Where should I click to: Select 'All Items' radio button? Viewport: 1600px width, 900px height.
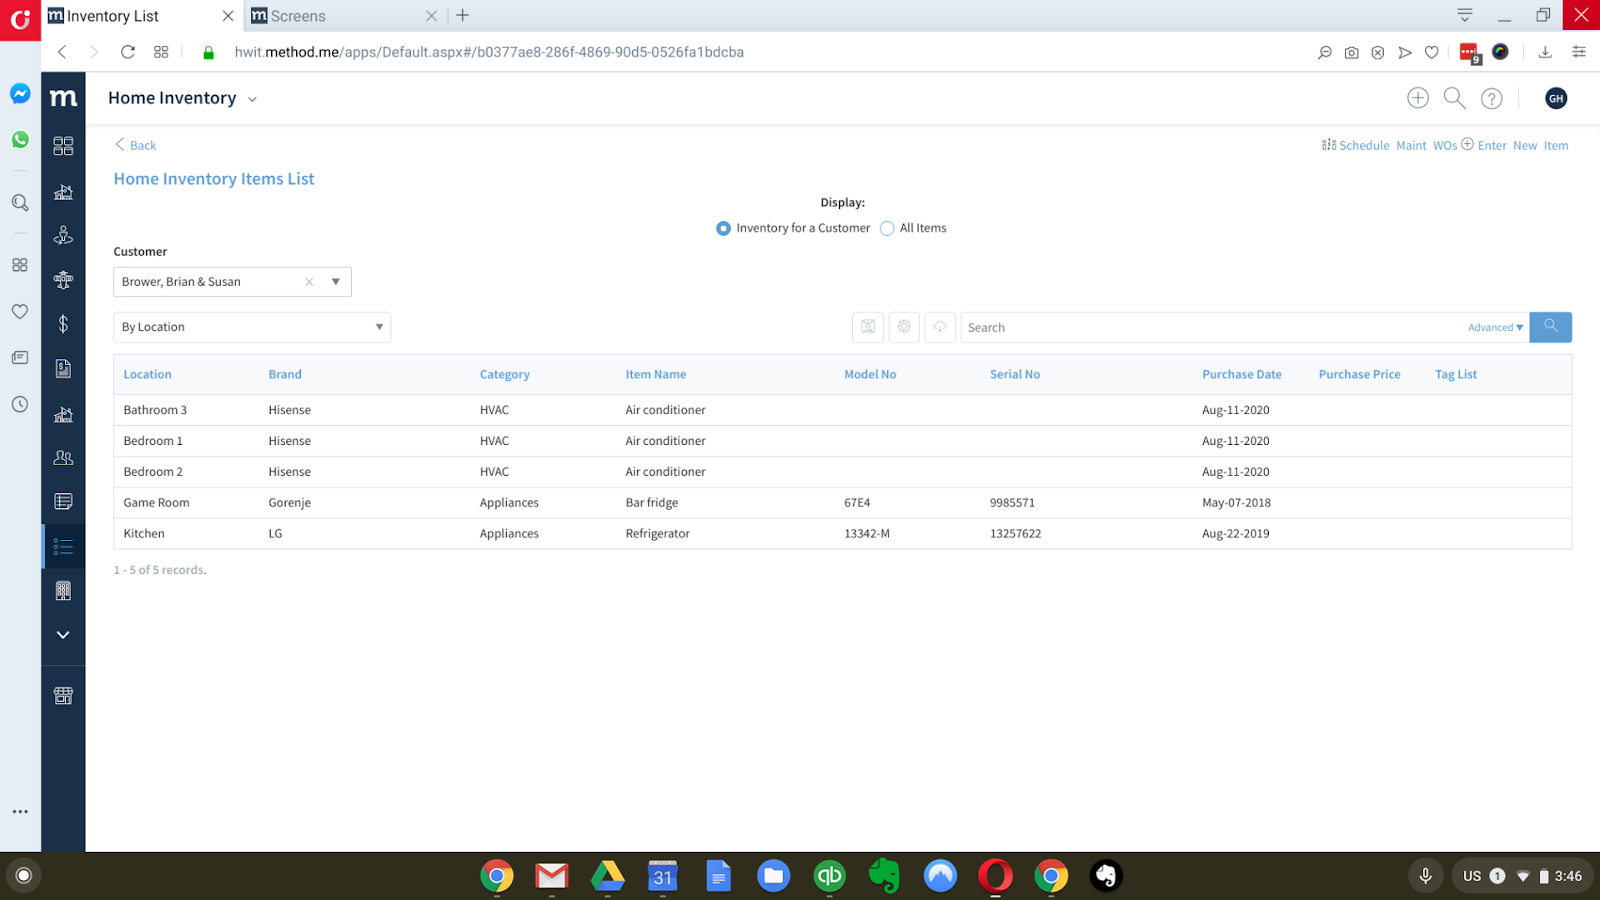point(887,228)
